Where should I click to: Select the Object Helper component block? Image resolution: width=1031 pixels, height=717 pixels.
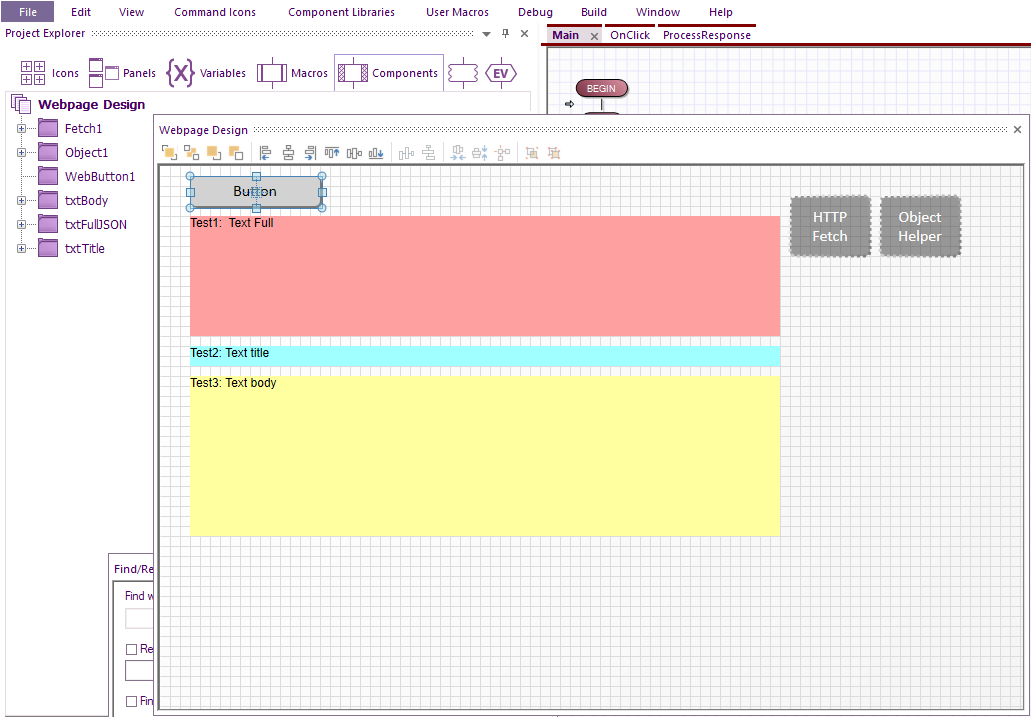point(920,226)
